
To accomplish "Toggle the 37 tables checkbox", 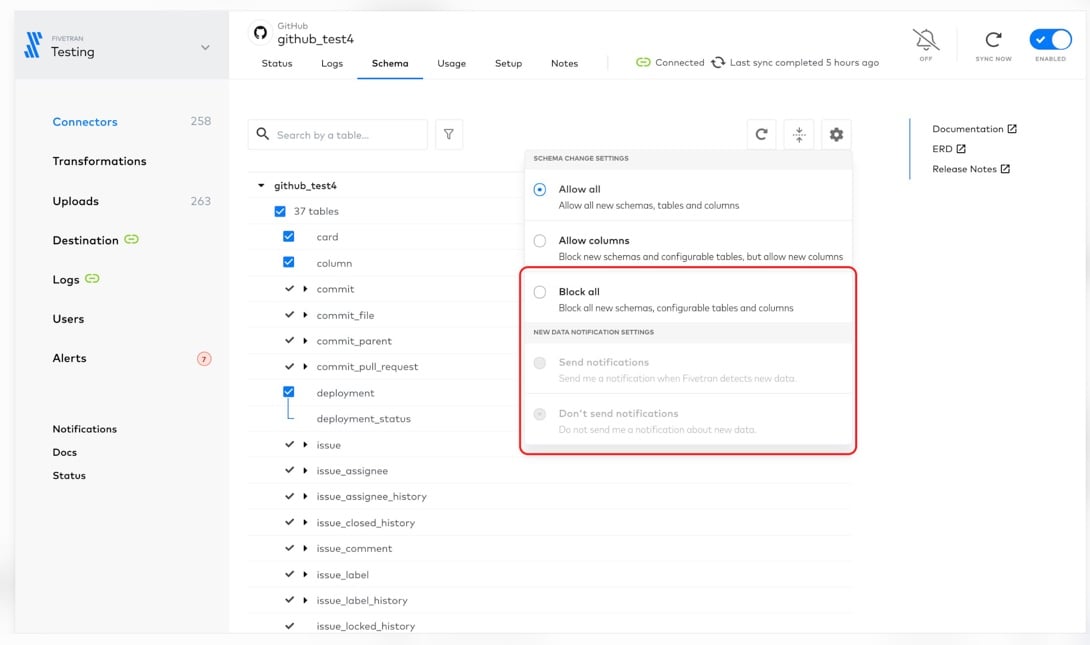I will tap(279, 211).
